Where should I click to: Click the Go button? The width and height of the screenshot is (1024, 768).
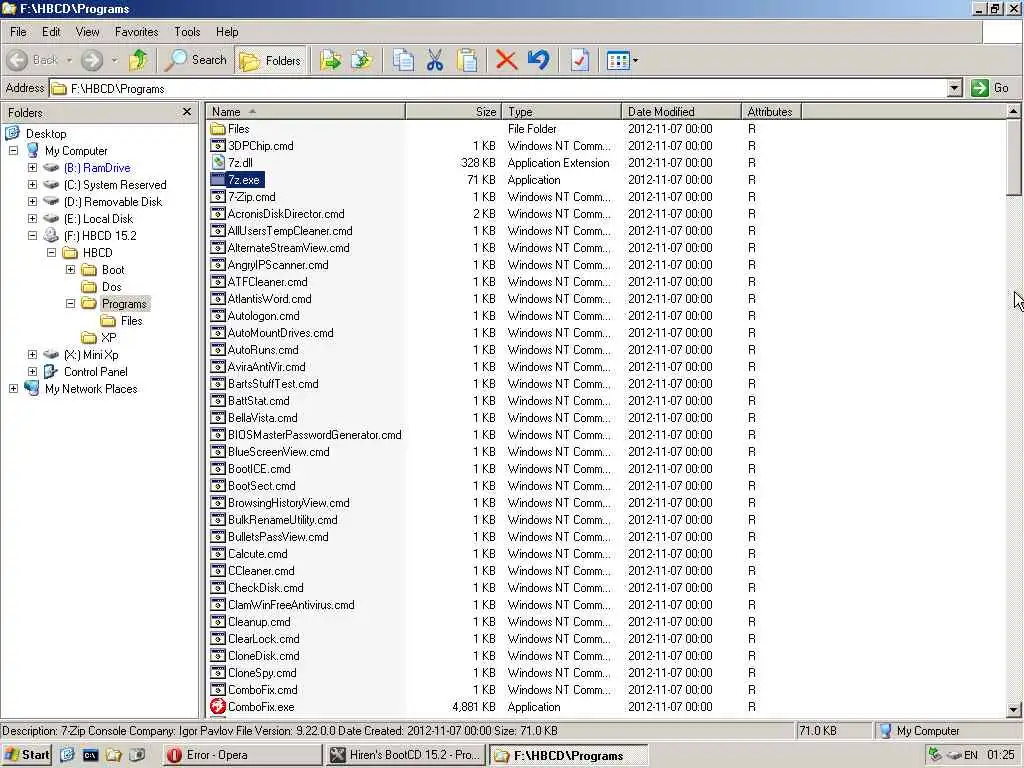pyautogui.click(x=990, y=88)
